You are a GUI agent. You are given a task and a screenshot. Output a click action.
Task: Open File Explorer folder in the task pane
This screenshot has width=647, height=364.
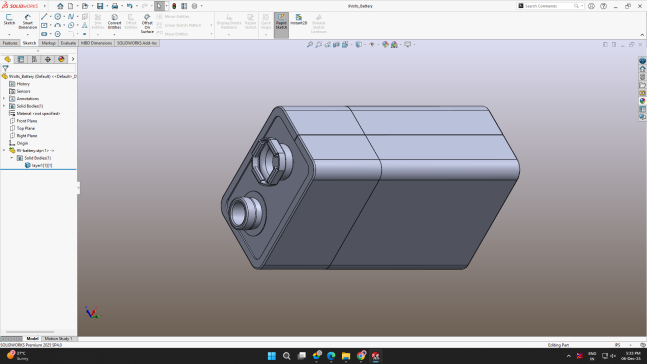(x=642, y=85)
